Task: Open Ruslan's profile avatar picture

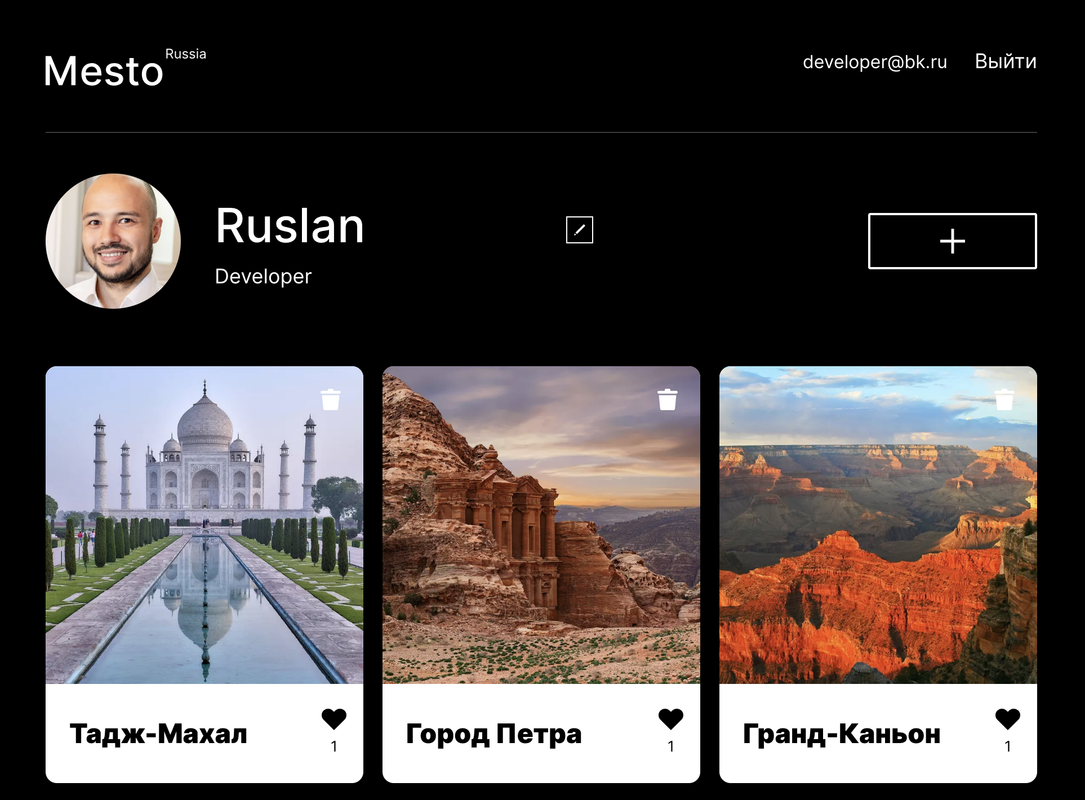Action: [113, 241]
